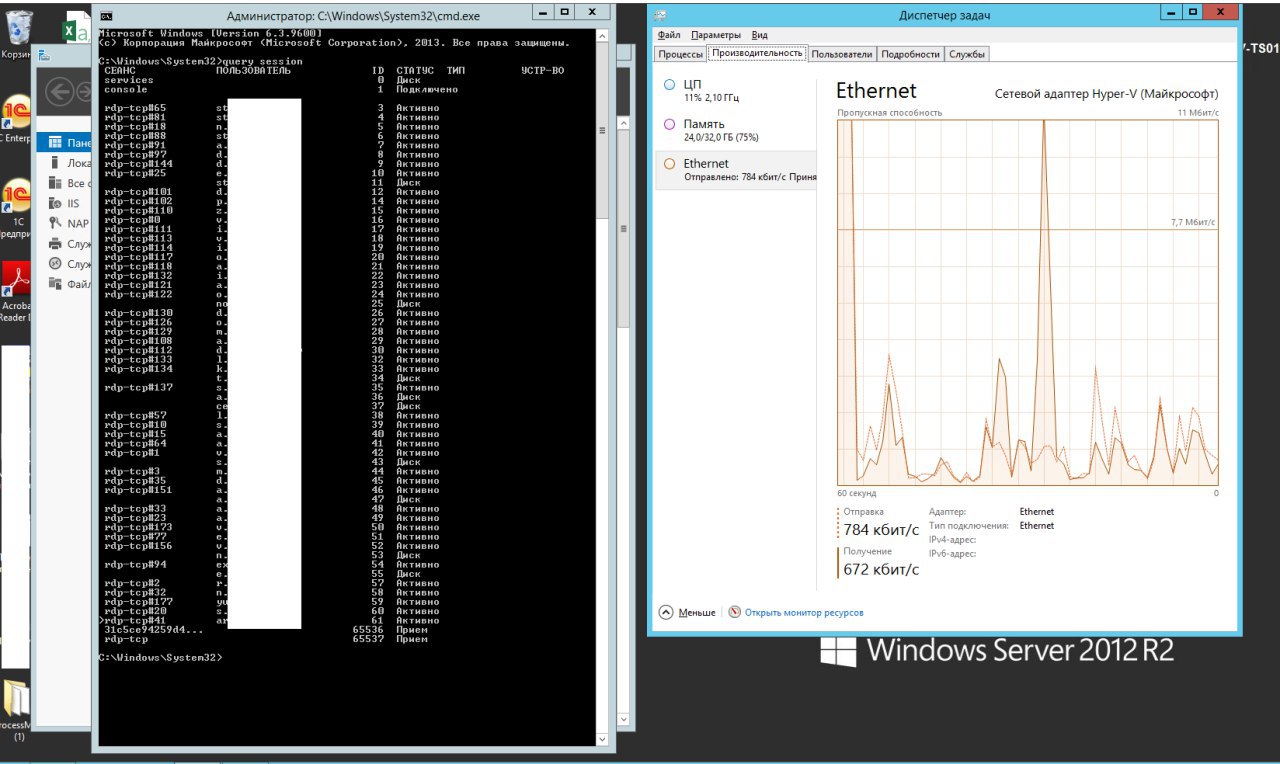This screenshot has height=764, width=1280.
Task: Click the cmd window vertical scroll thumb
Action: [x=602, y=130]
